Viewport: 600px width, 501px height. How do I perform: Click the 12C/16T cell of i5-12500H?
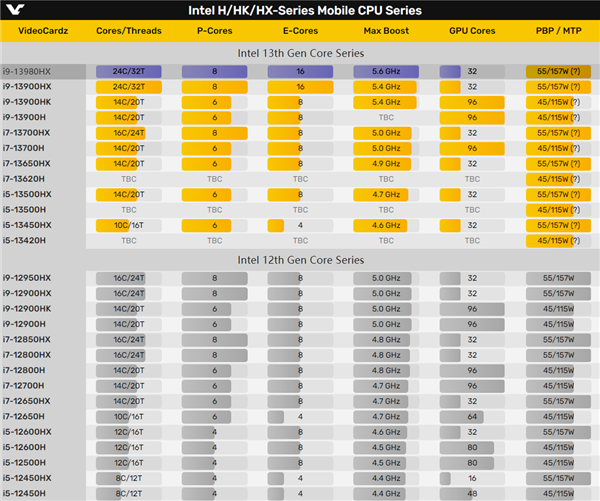(x=129, y=463)
